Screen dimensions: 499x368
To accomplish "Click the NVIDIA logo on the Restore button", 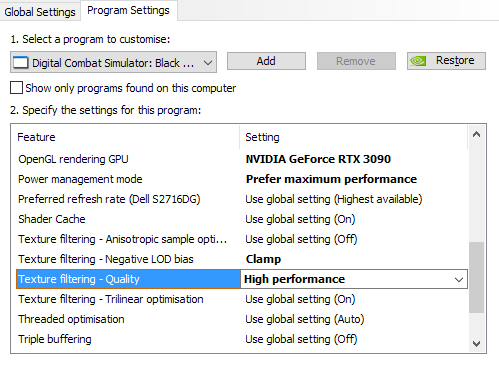I will tap(418, 61).
